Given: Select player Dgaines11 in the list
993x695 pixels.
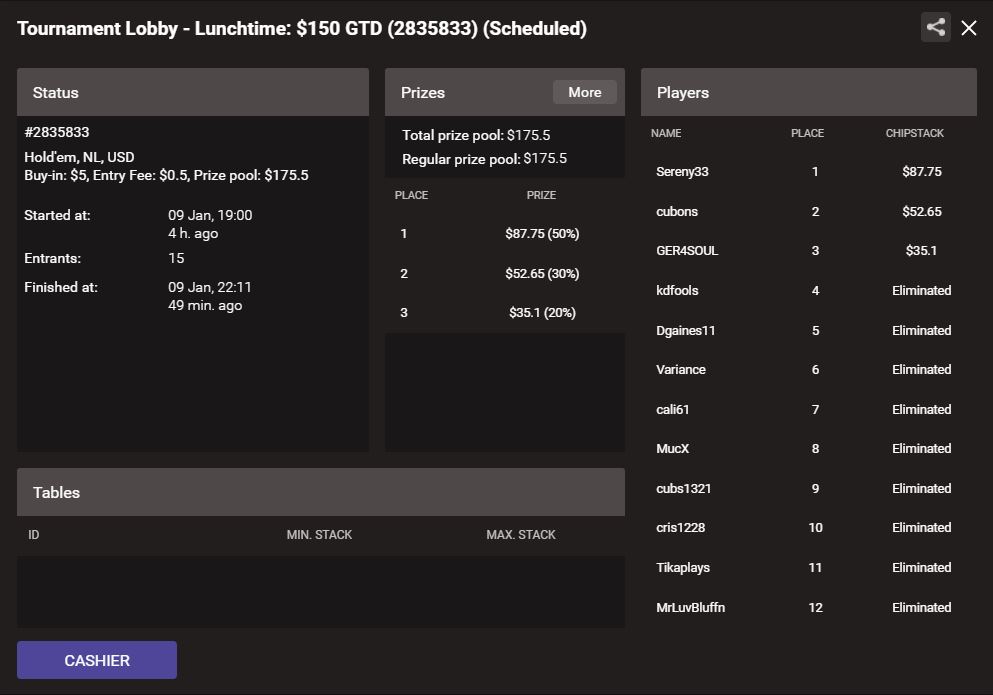Looking at the screenshot, I should tap(809, 331).
